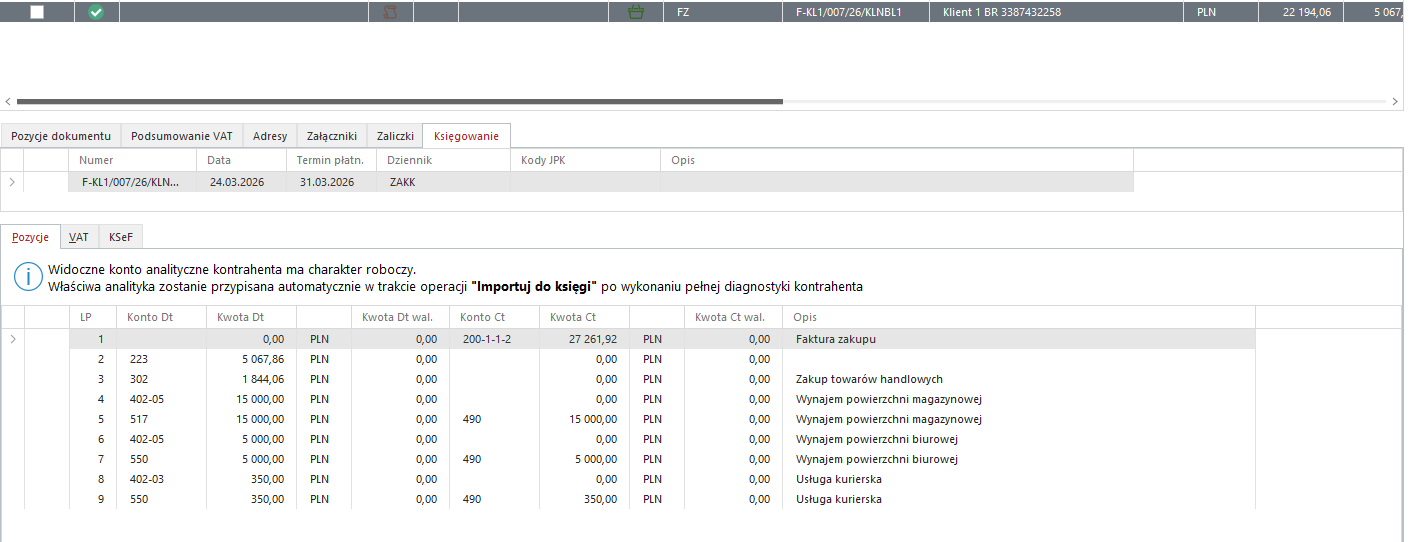This screenshot has height=542, width=1411.
Task: Select Konto Ct cell 200-1-1-2
Action: click(487, 339)
